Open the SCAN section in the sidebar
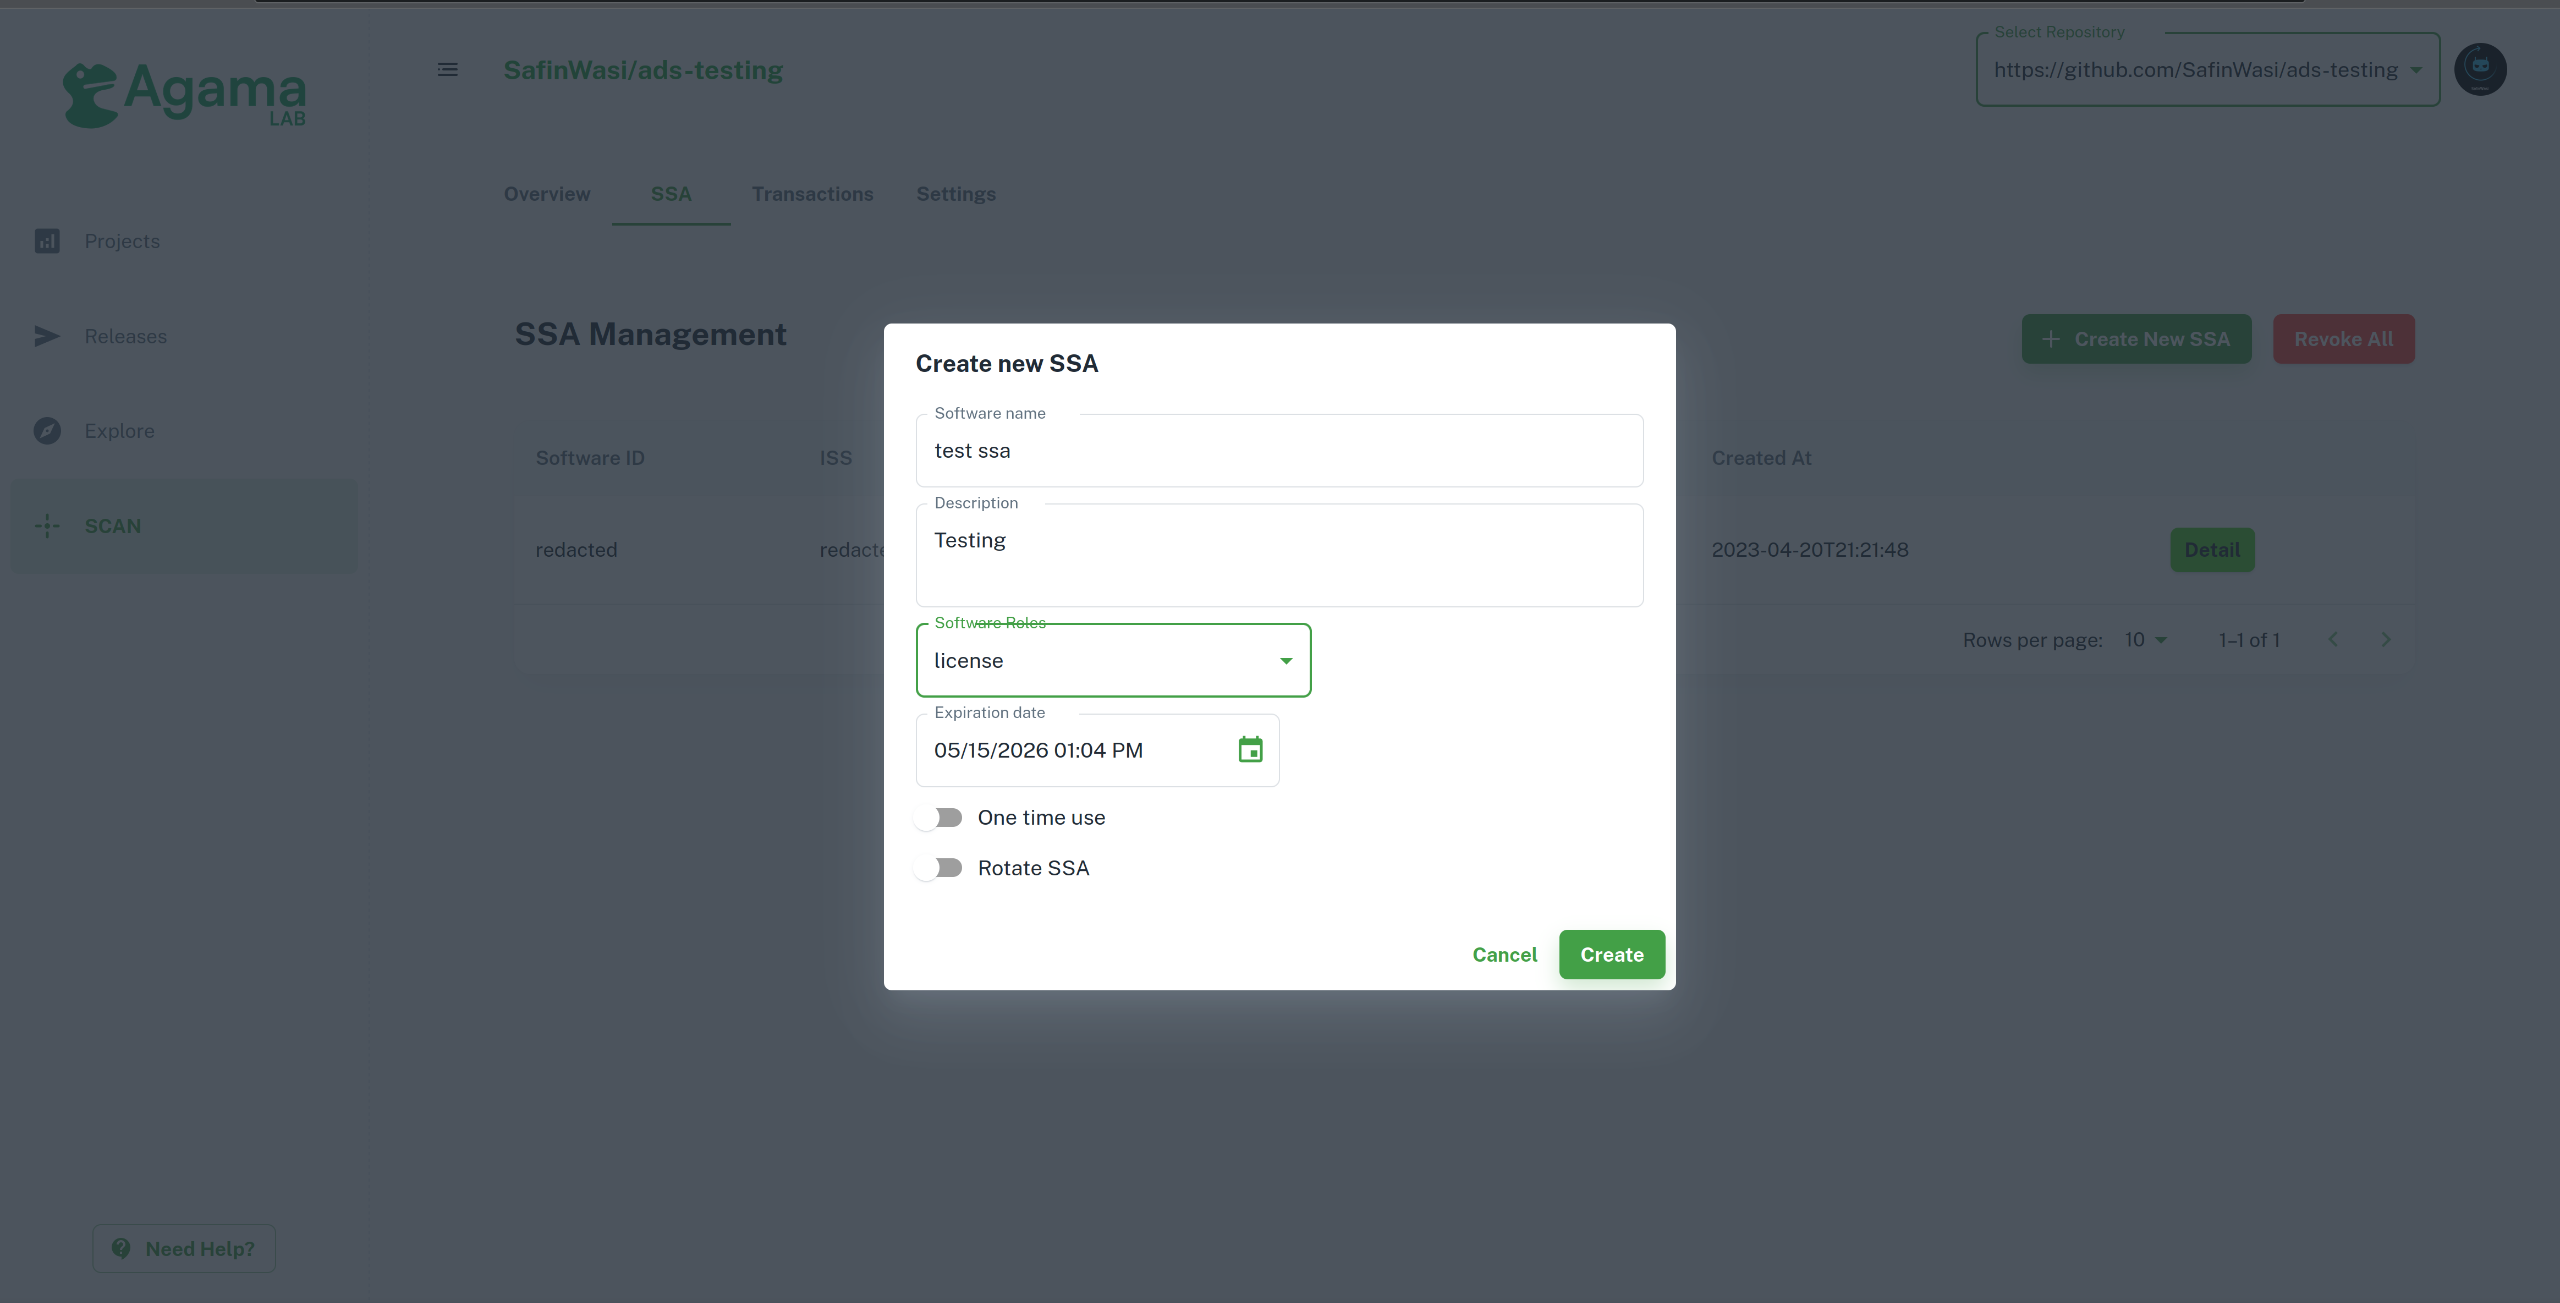The width and height of the screenshot is (2560, 1303). [112, 525]
